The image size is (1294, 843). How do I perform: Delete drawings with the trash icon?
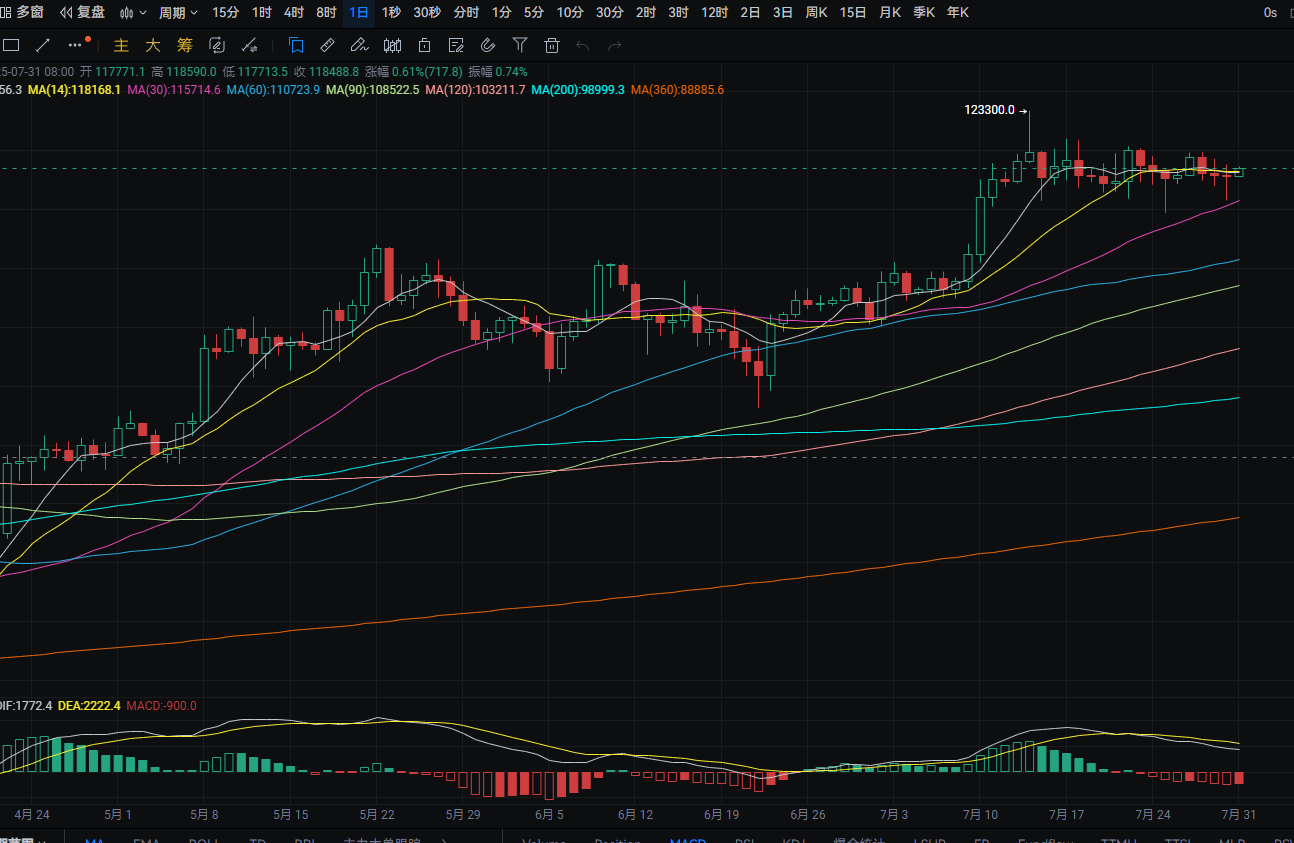coord(551,45)
